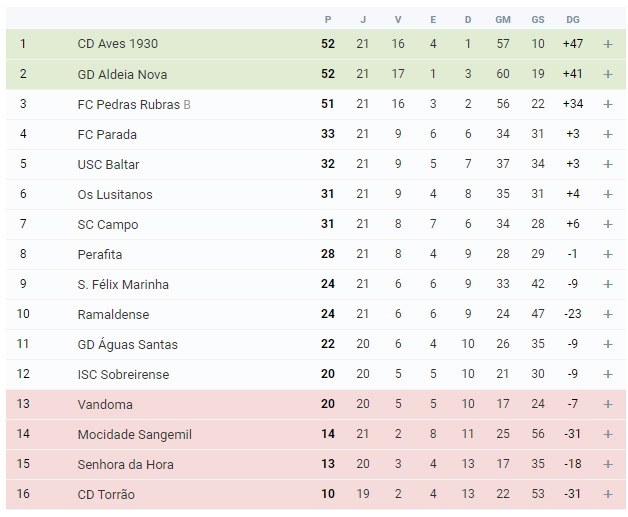
Task: Open Os Lusitanos details via plus icon
Action: (608, 194)
